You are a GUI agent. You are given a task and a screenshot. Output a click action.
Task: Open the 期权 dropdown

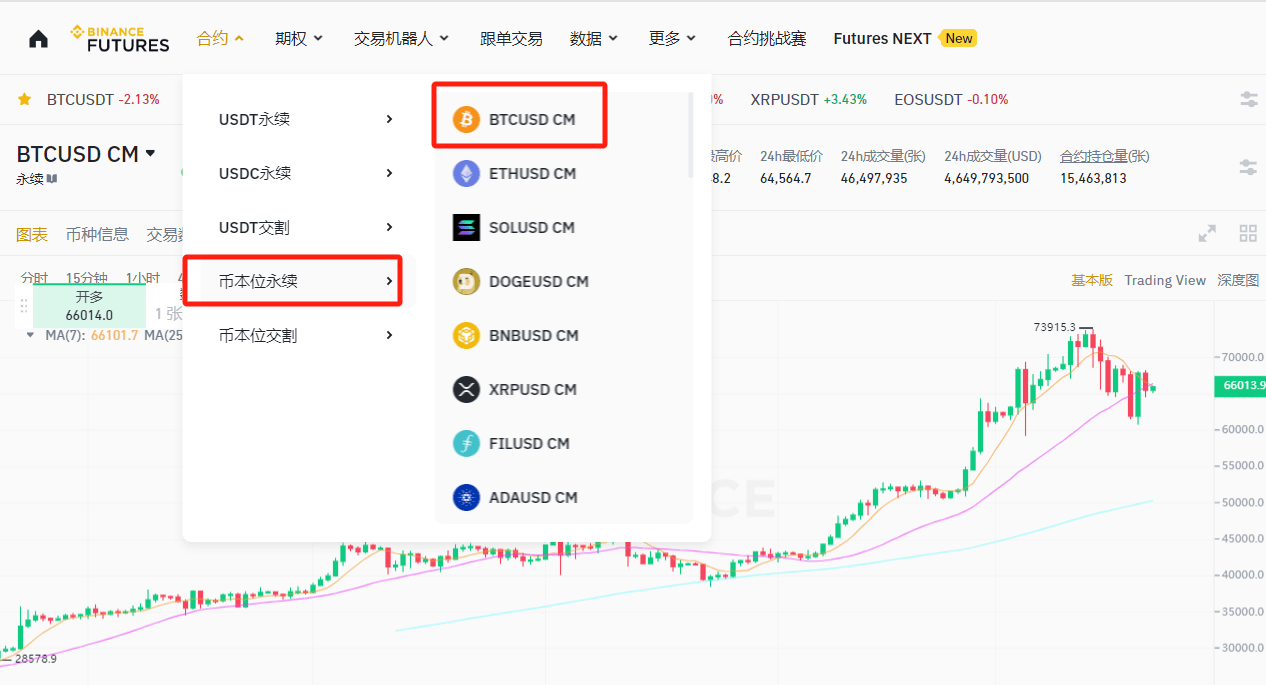[299, 38]
